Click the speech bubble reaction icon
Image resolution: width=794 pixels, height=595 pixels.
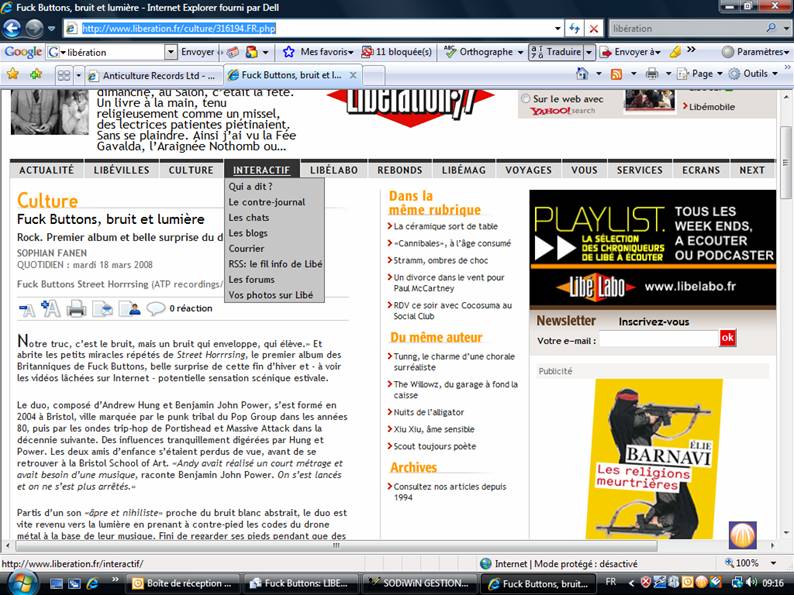(156, 309)
